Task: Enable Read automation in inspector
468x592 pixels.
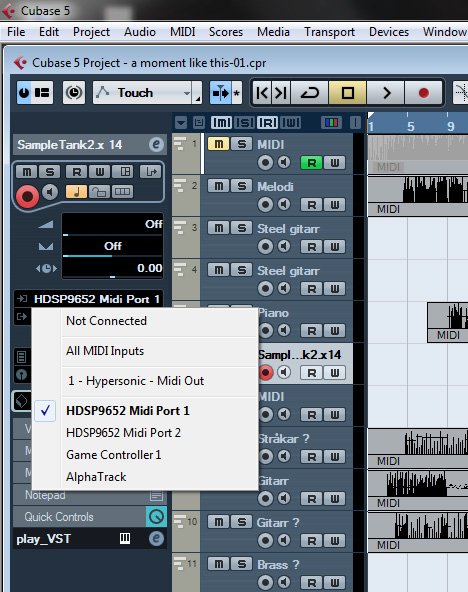Action: point(77,172)
